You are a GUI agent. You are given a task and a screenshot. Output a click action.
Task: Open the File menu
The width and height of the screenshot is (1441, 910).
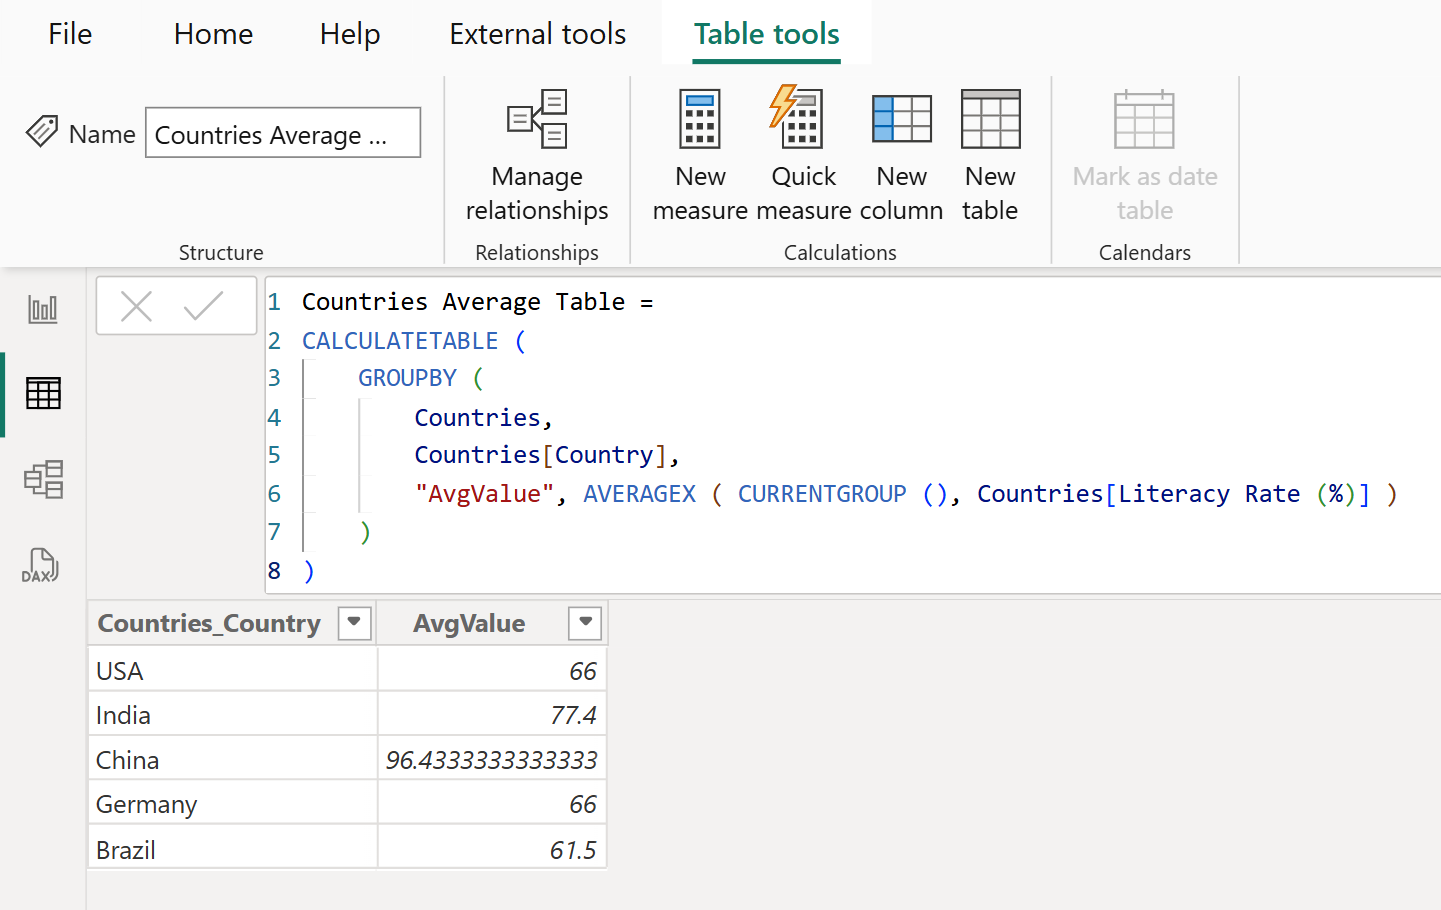pyautogui.click(x=69, y=33)
